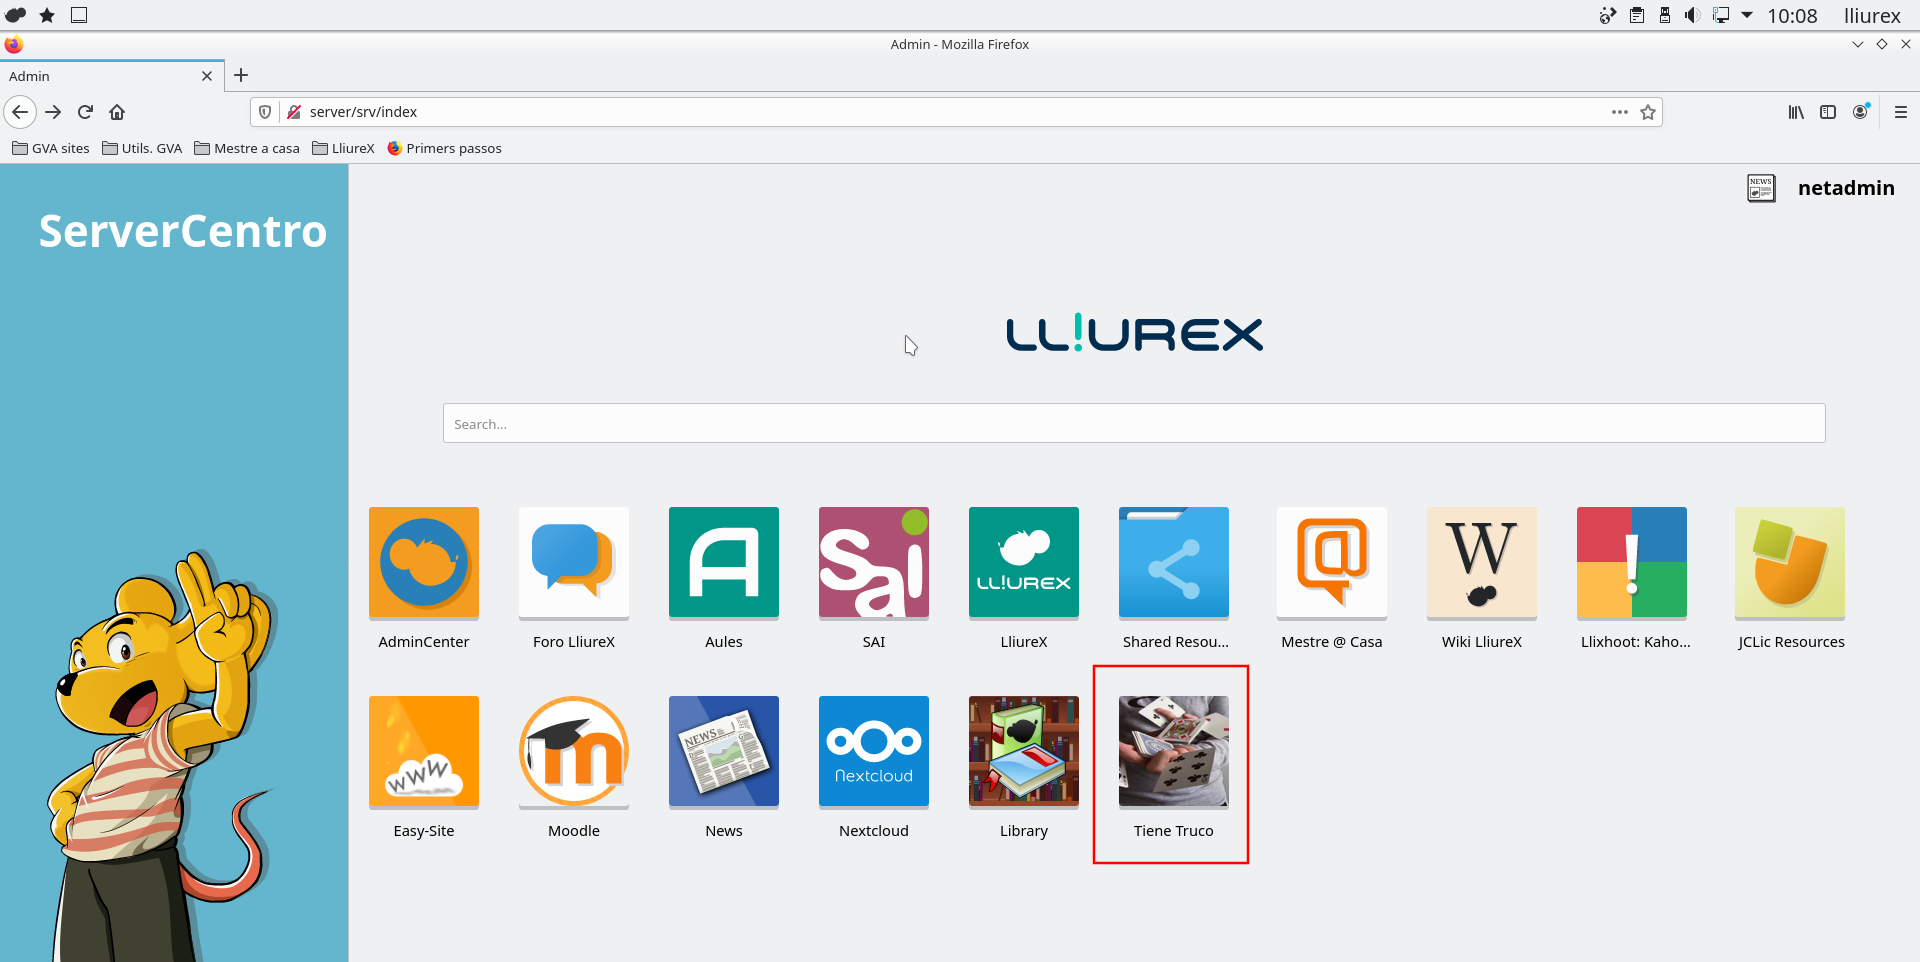The width and height of the screenshot is (1920, 962).
Task: Open the SAI application icon
Action: 873,562
